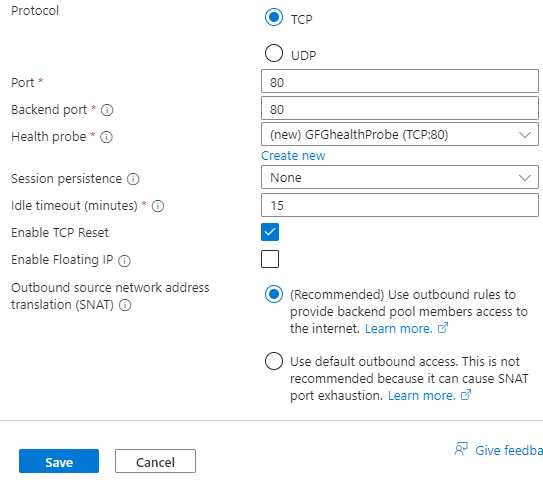Save the load balancing rule
Screen dimensions: 543x492
59,461
